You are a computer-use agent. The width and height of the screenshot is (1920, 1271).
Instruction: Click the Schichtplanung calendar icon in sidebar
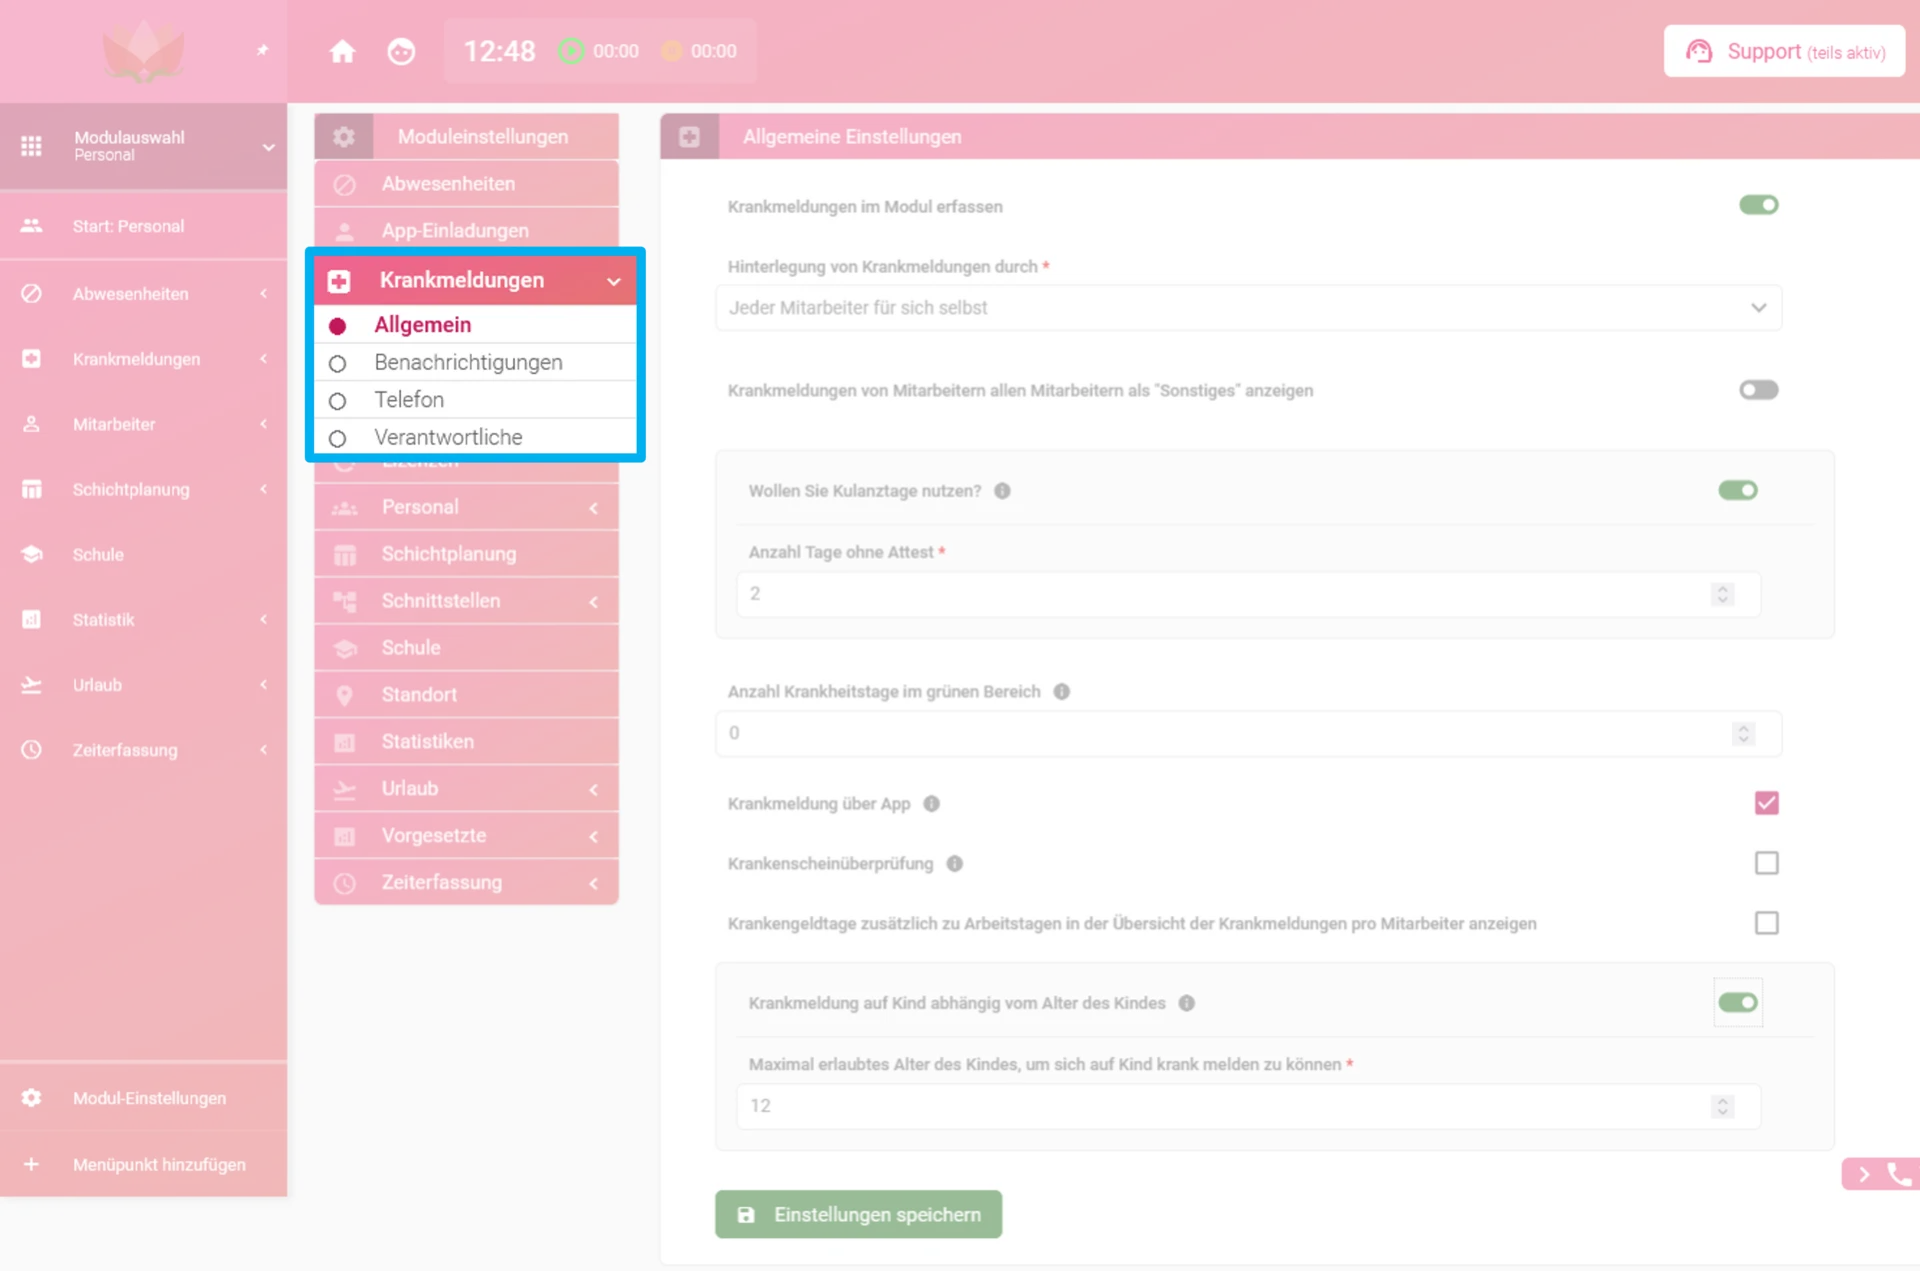point(32,489)
